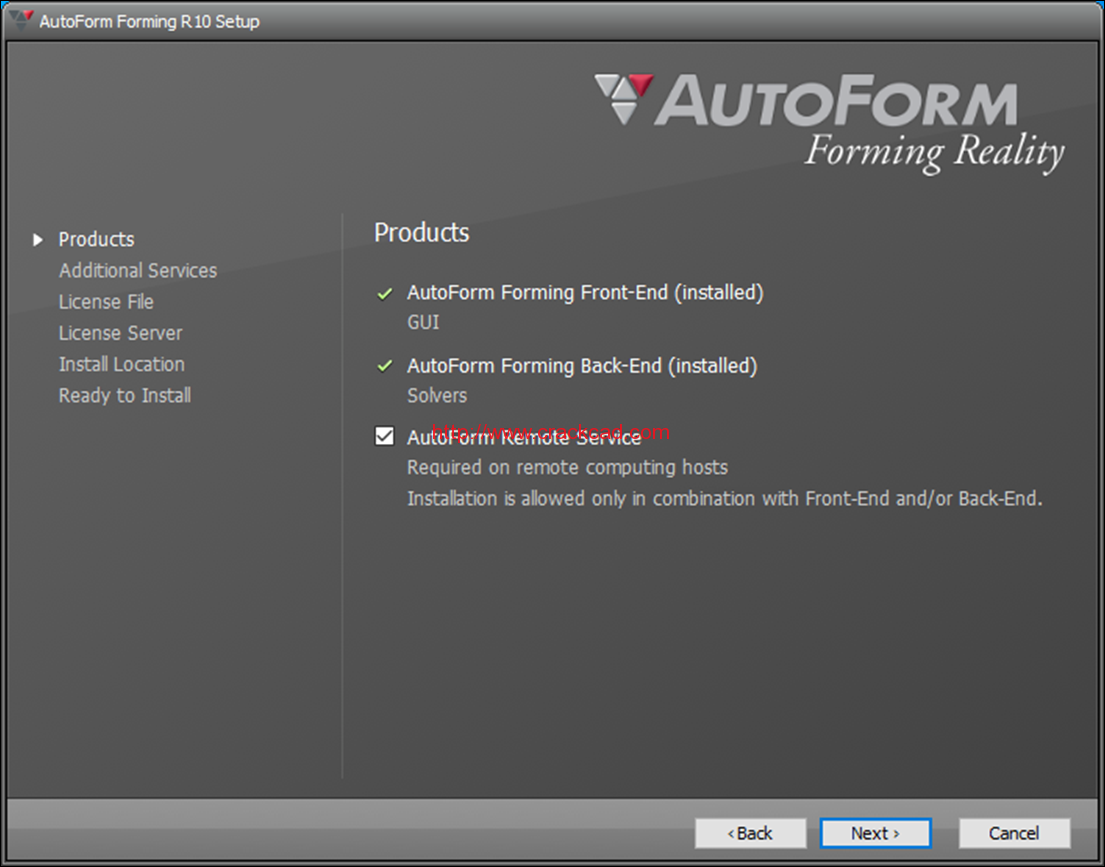Toggle the AutoForm Remote Service checkbox
1105x867 pixels.
click(x=385, y=436)
